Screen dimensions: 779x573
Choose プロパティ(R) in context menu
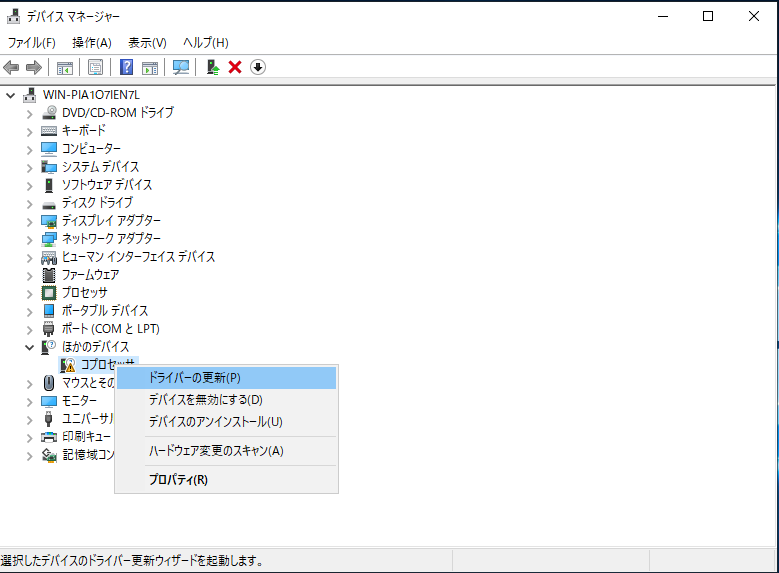pos(226,480)
